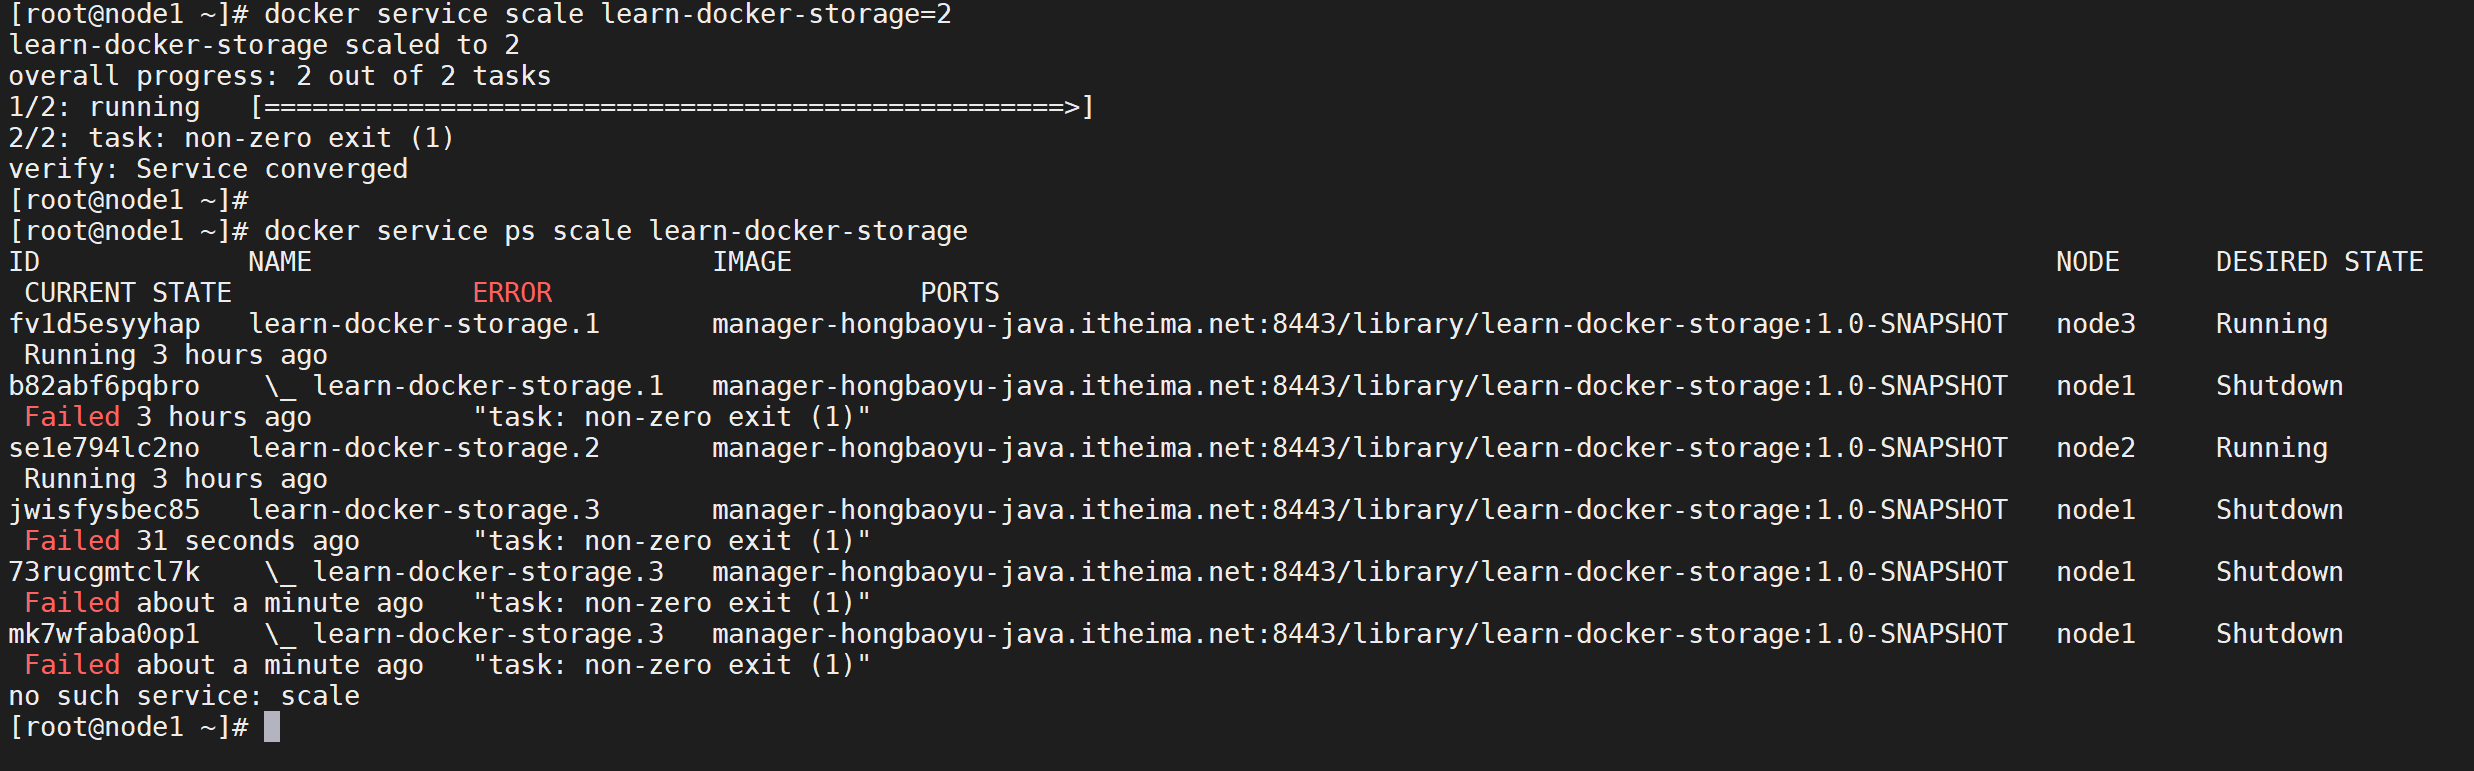Click the NODE column header

(2087, 262)
